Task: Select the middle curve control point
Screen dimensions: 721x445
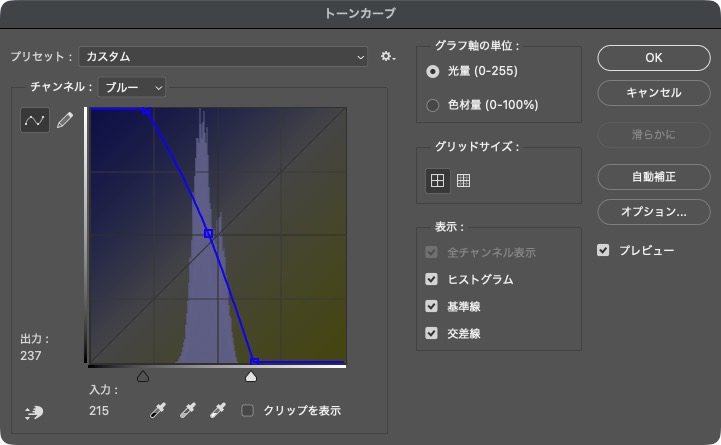Action: click(209, 234)
